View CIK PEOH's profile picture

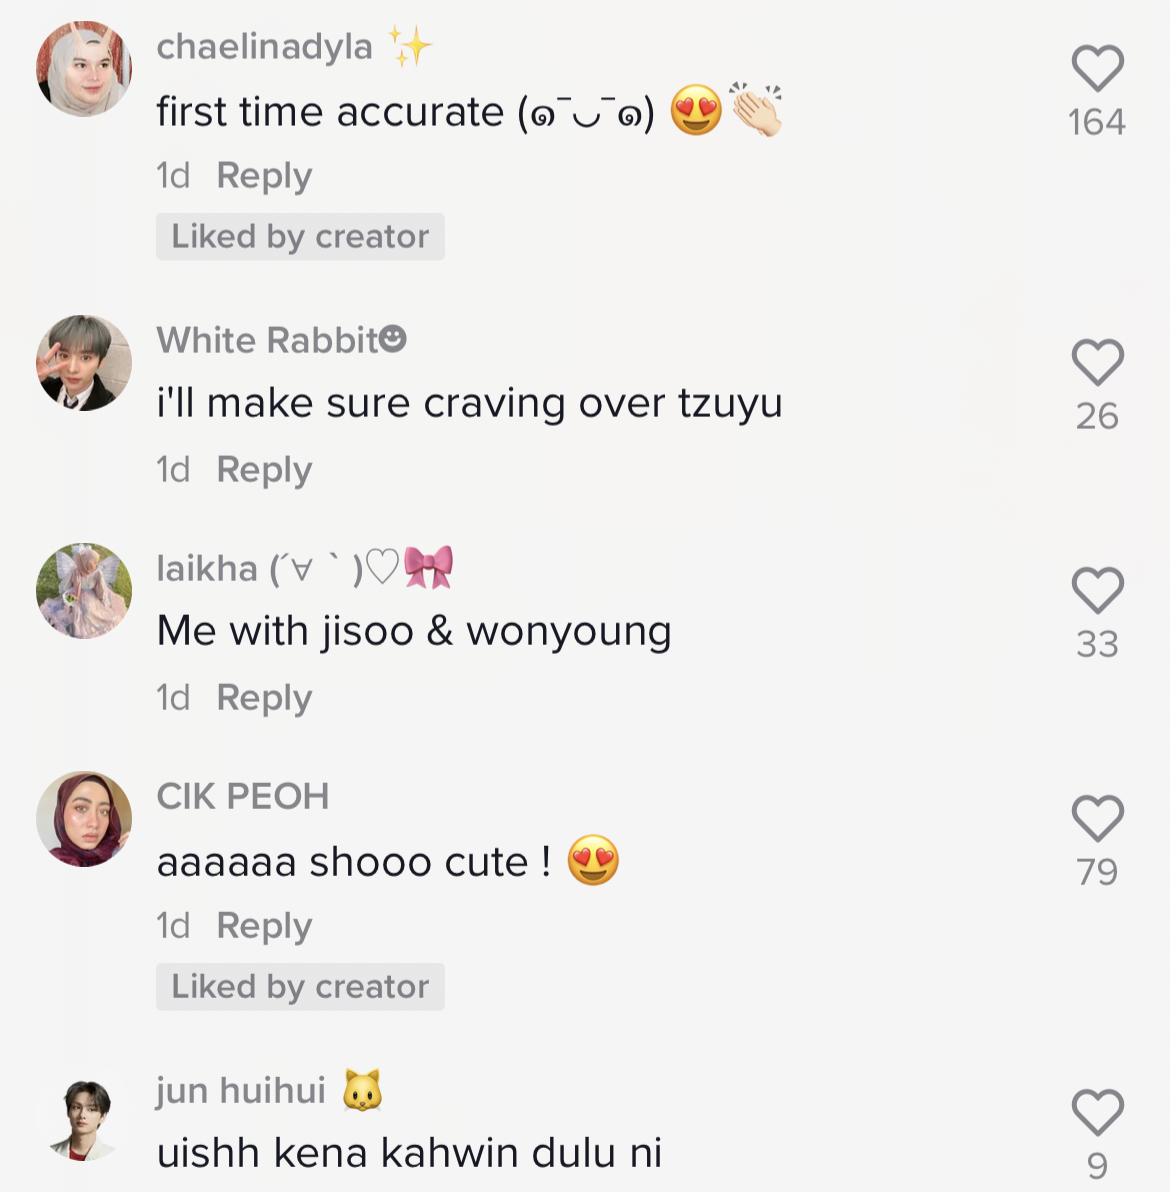coord(84,819)
